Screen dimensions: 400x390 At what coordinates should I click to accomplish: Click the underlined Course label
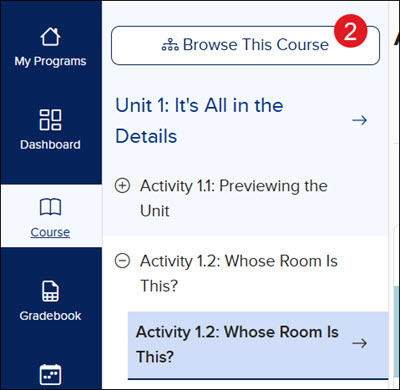(50, 232)
